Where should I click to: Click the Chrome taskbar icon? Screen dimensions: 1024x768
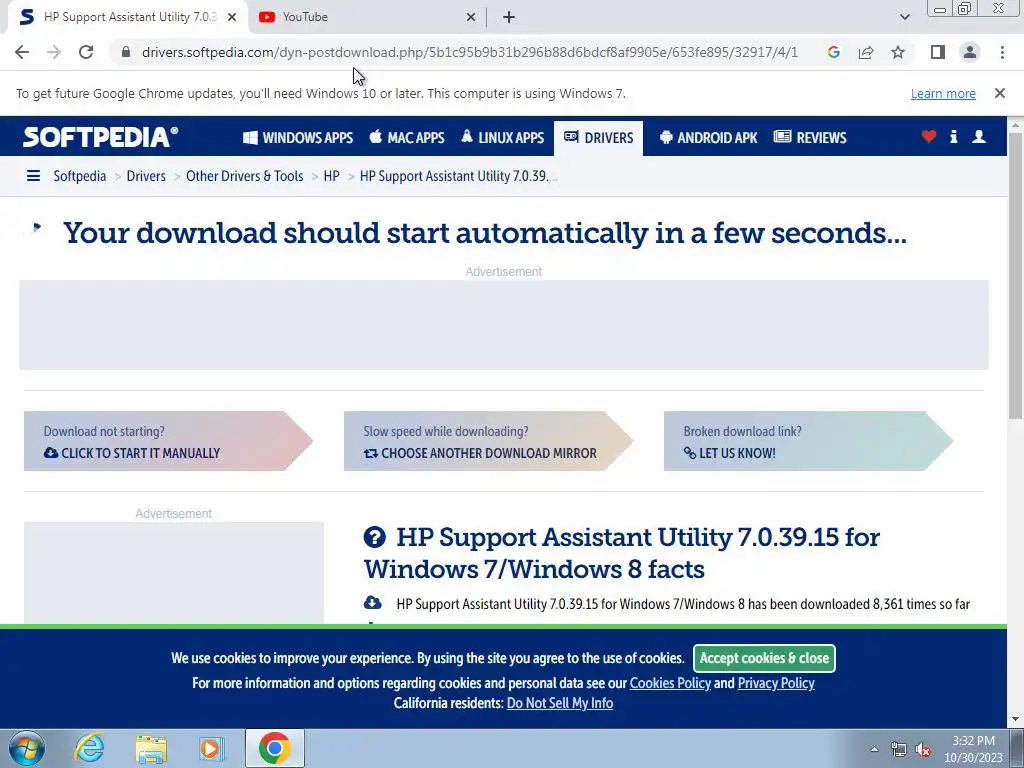click(274, 748)
